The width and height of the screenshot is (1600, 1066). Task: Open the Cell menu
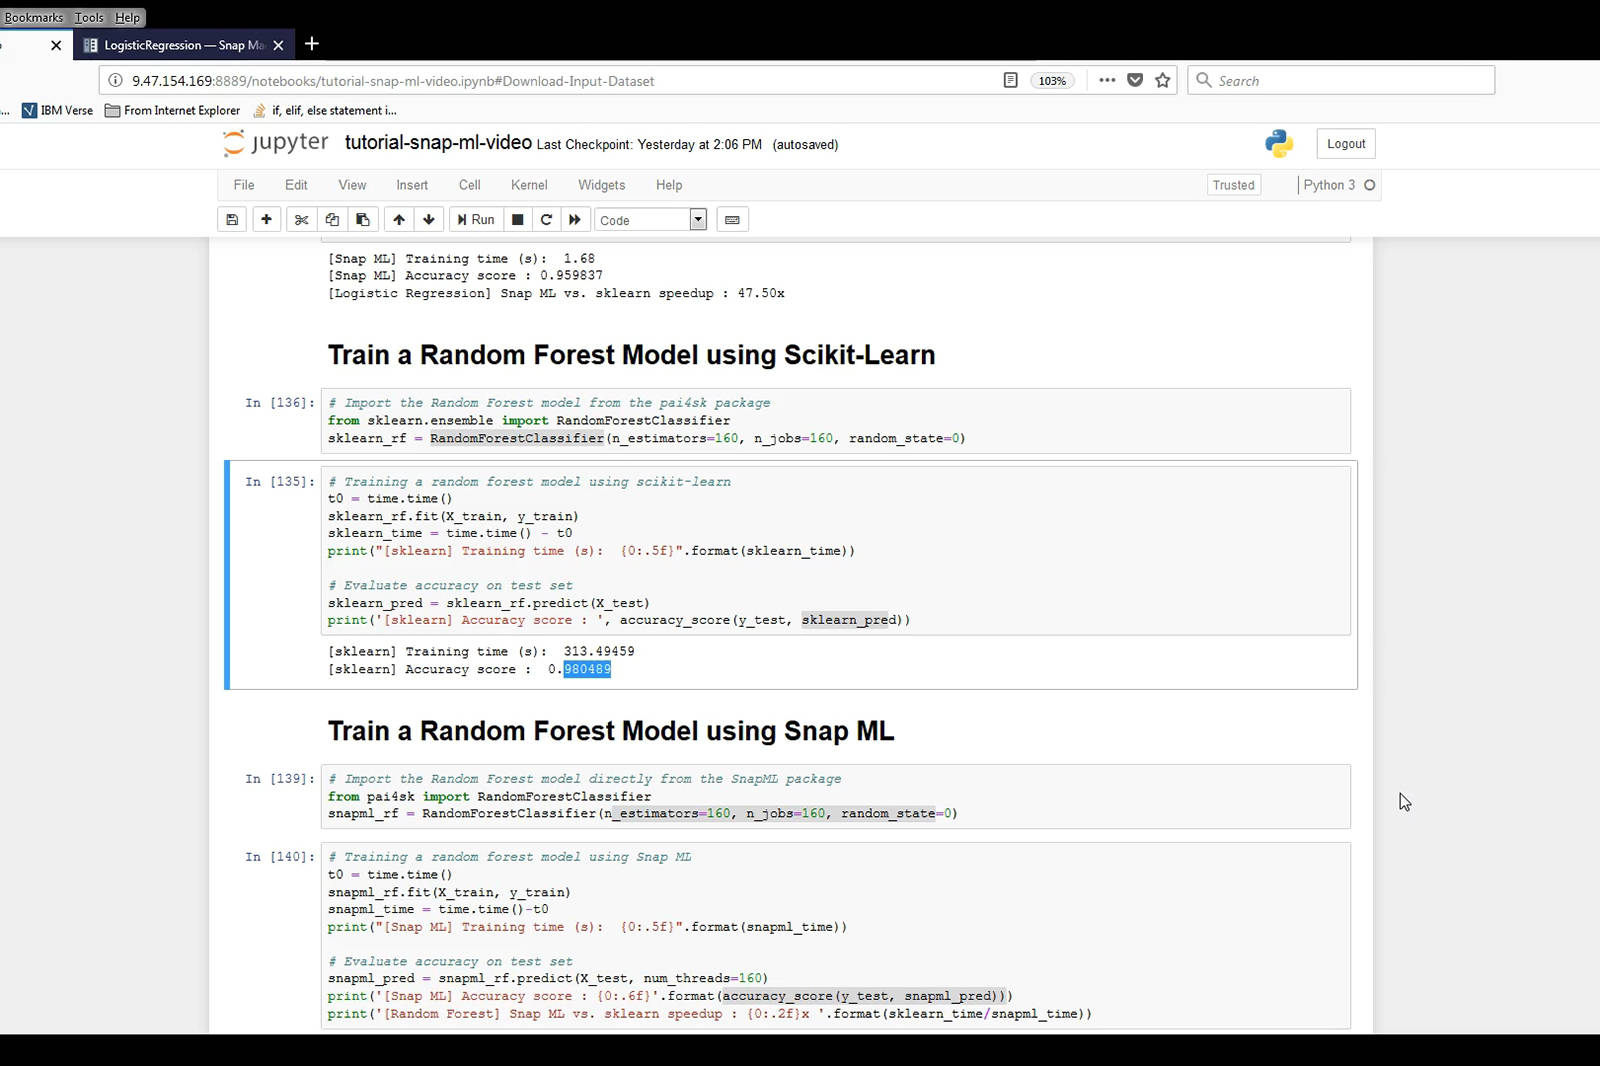469,185
